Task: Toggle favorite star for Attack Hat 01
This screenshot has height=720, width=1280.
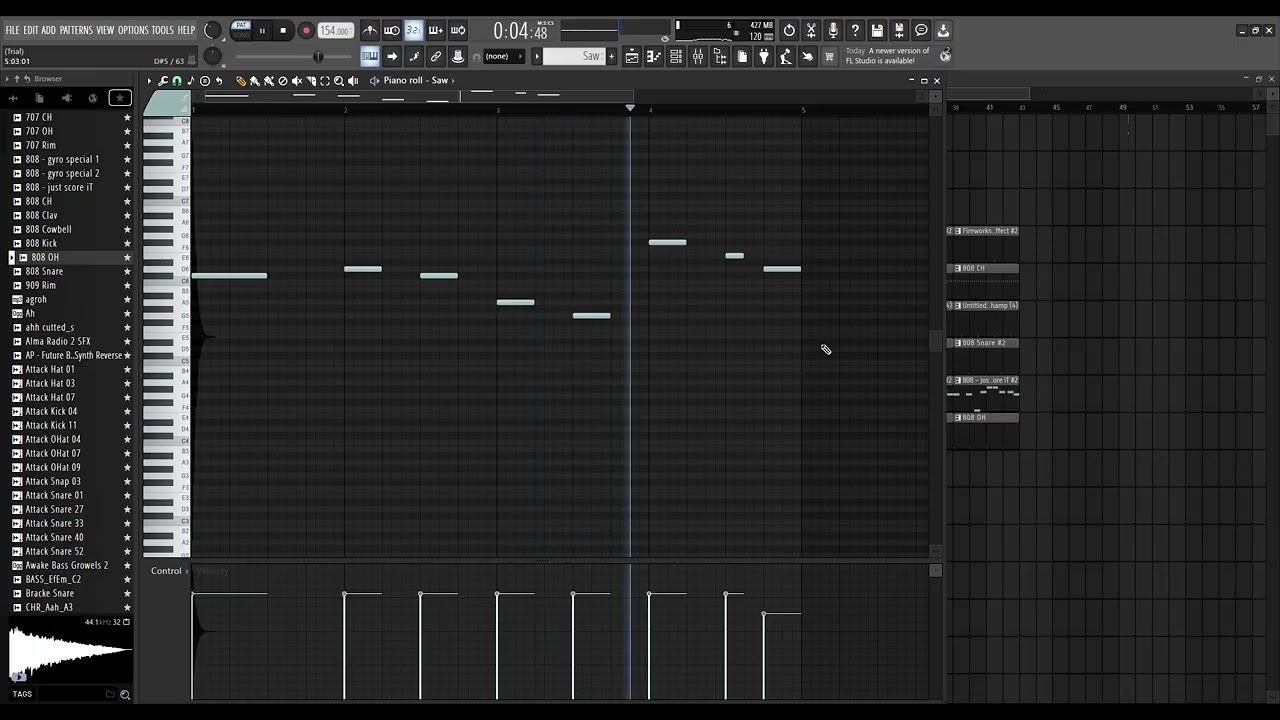Action: (x=127, y=369)
